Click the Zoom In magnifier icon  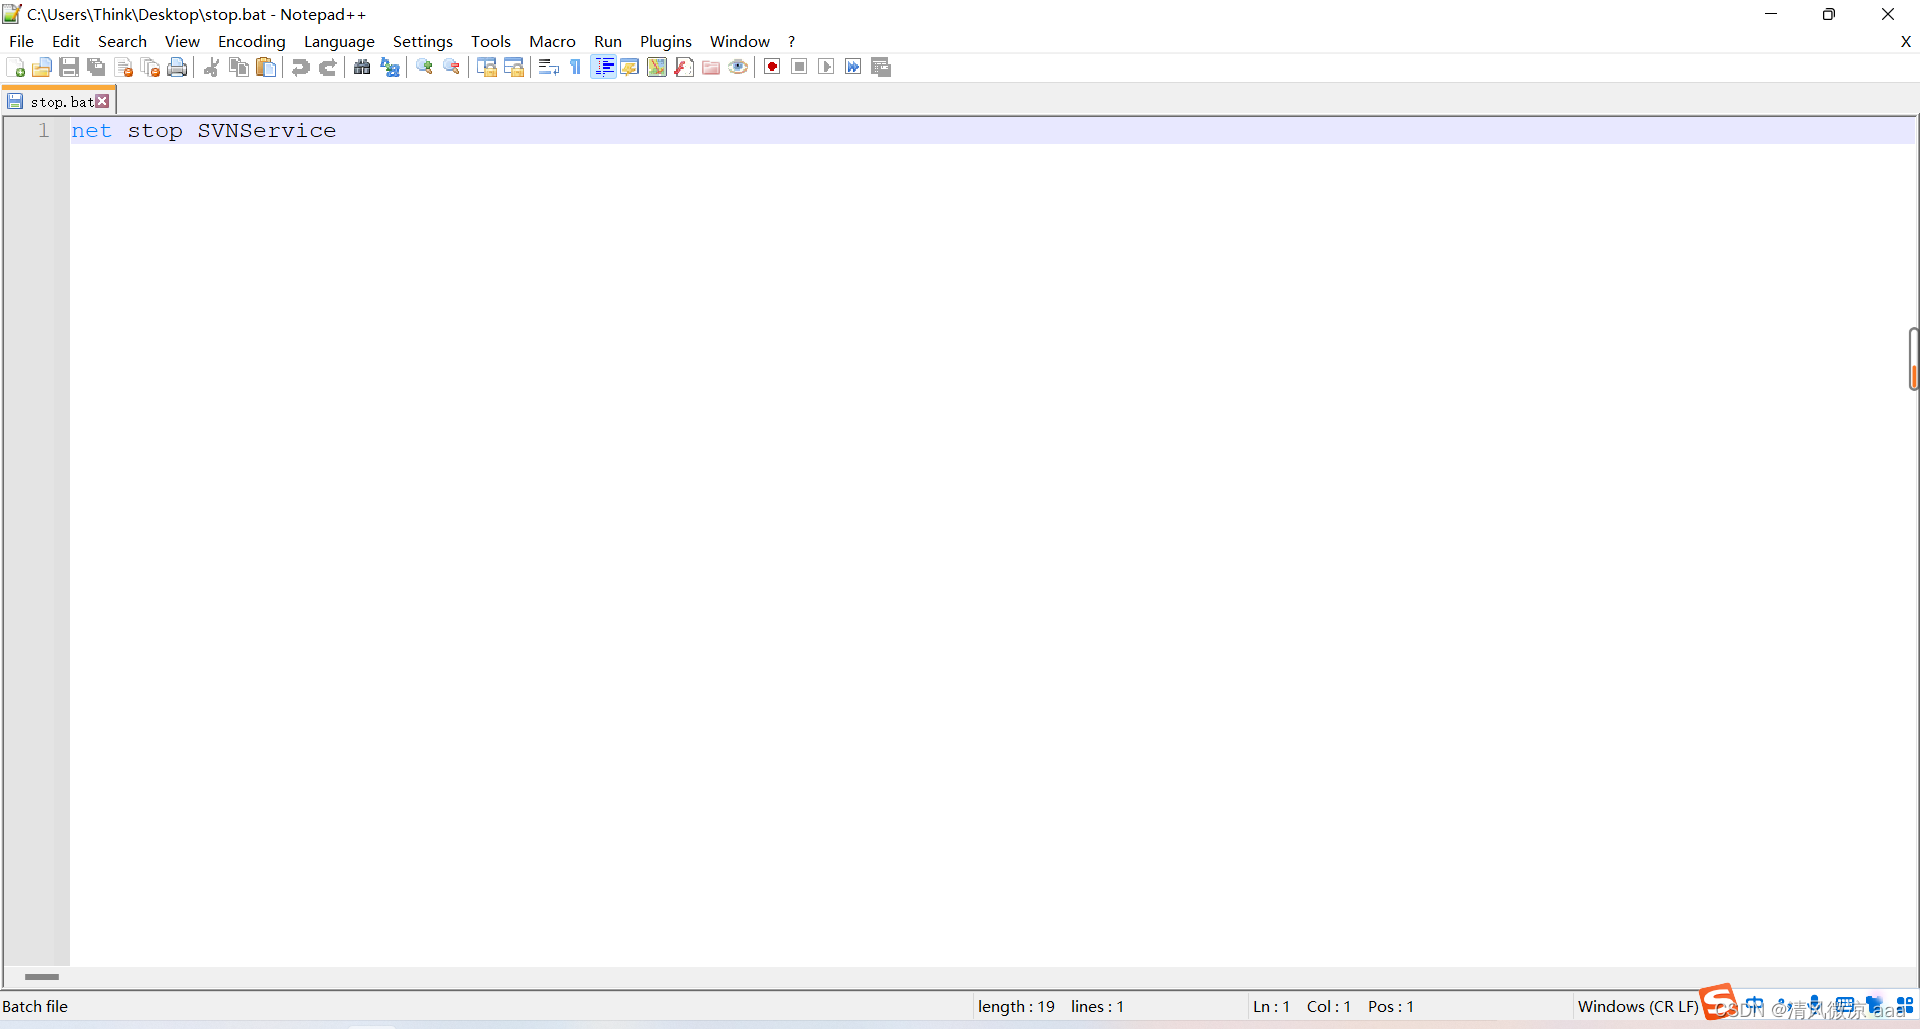point(425,67)
